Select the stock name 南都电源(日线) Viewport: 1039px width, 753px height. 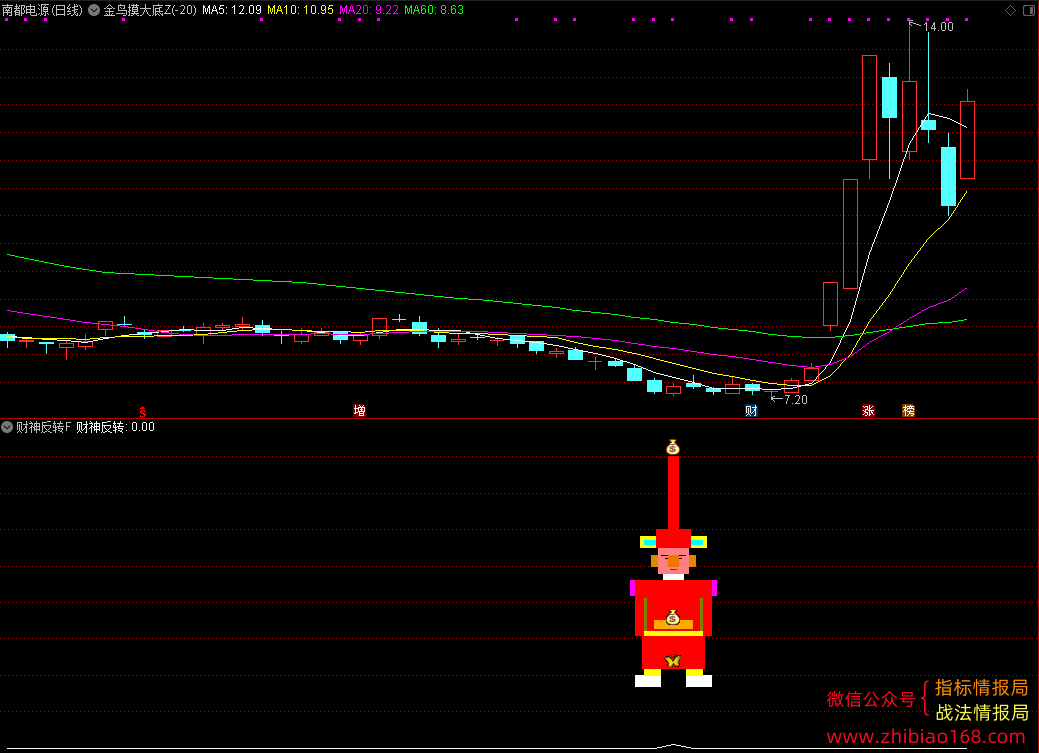[x=42, y=10]
